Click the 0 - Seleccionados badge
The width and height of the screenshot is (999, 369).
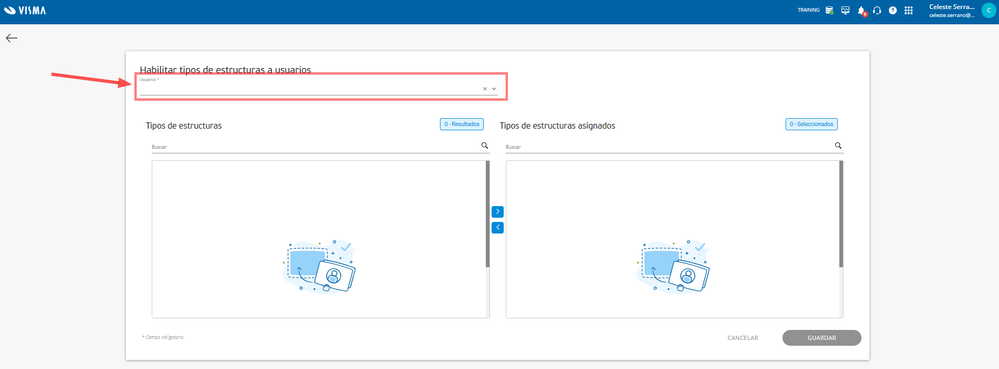pyautogui.click(x=811, y=124)
